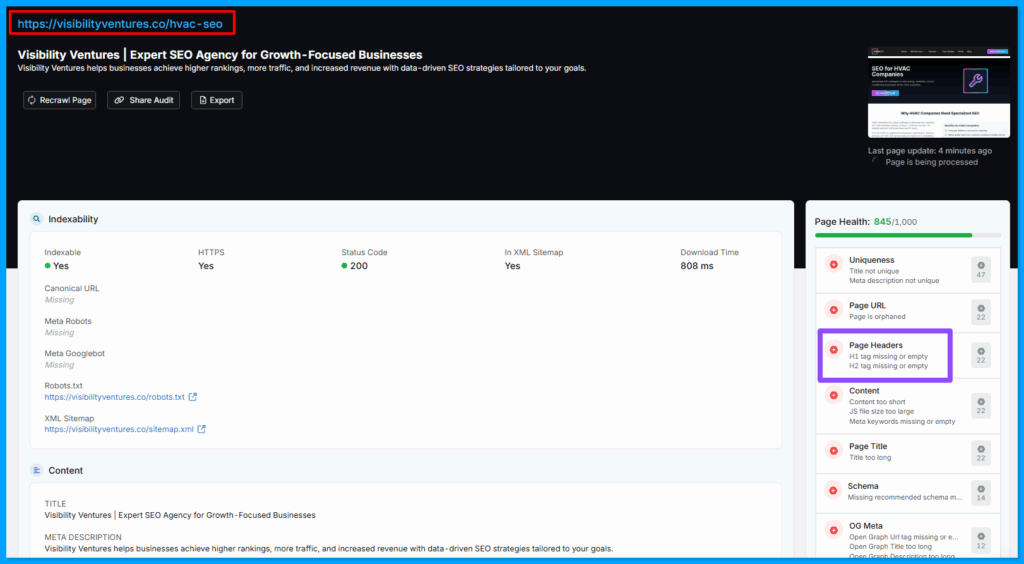
Task: Click the recrawl arrows icon
Action: pyautogui.click(x=31, y=101)
